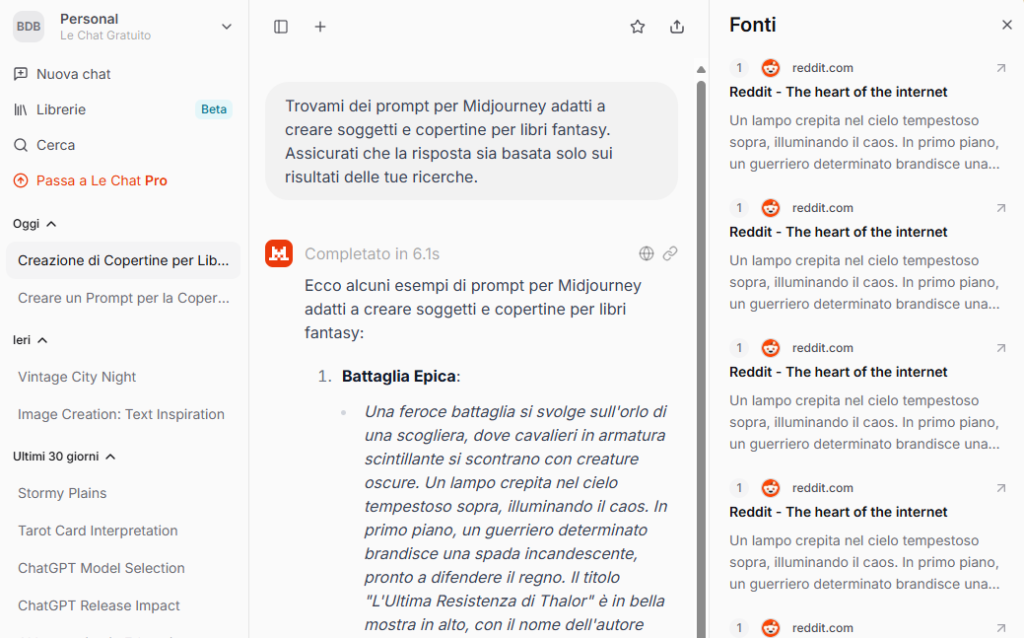Open Librerie from sidebar
This screenshot has height=638, width=1024.
(x=61, y=110)
